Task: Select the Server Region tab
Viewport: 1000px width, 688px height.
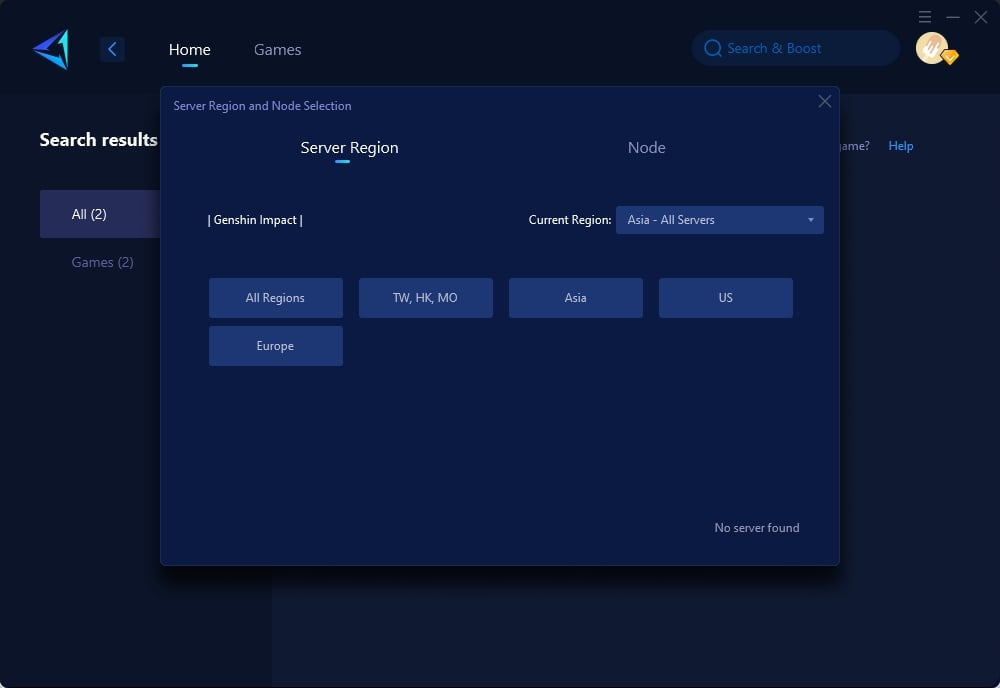Action: pyautogui.click(x=349, y=147)
